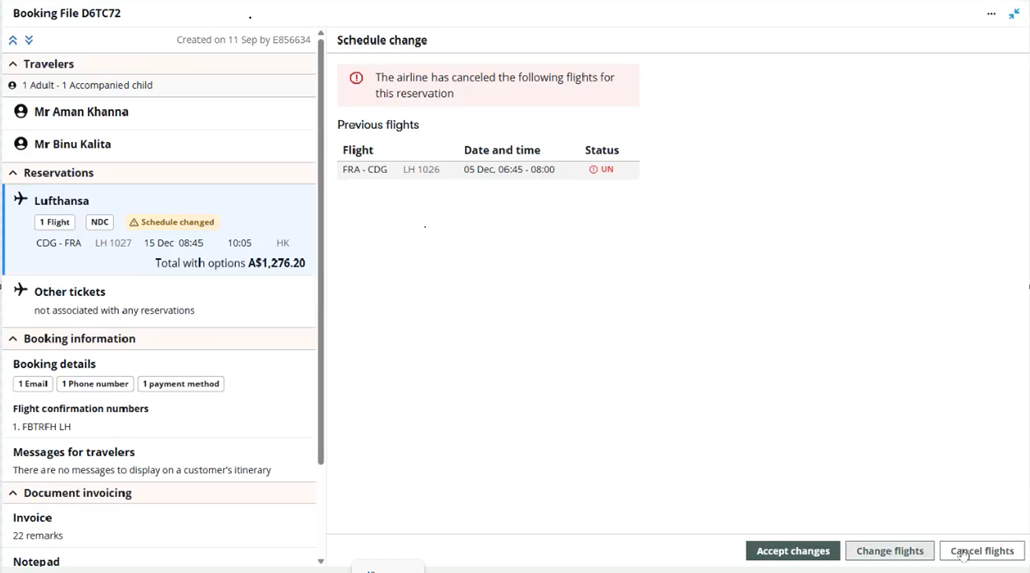
Task: Click the collapse all sections double-chevron icon
Action: (x=13, y=40)
